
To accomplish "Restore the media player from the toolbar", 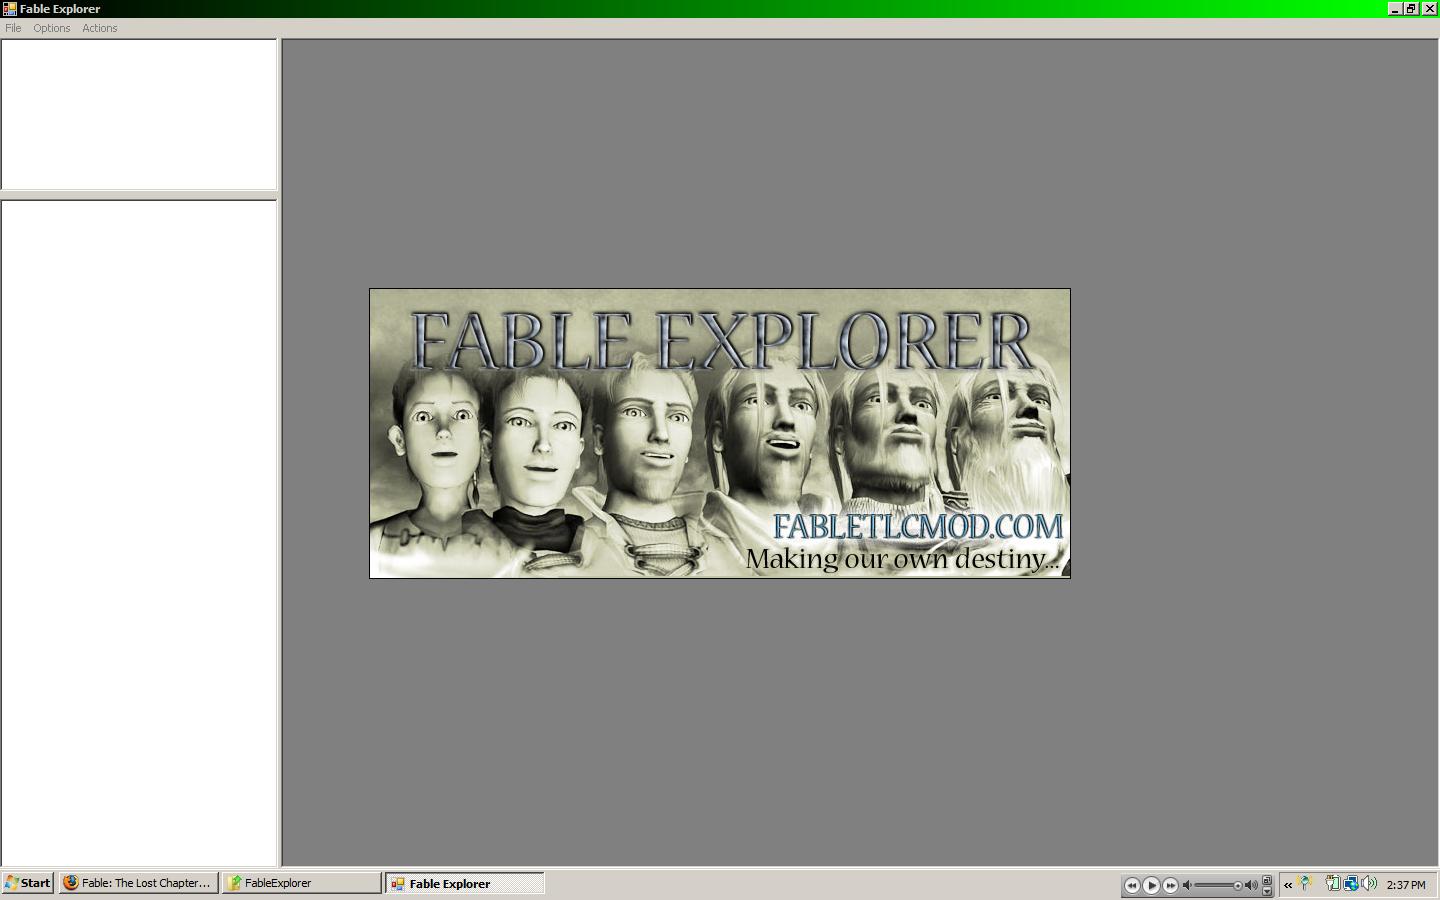I will (x=1267, y=880).
